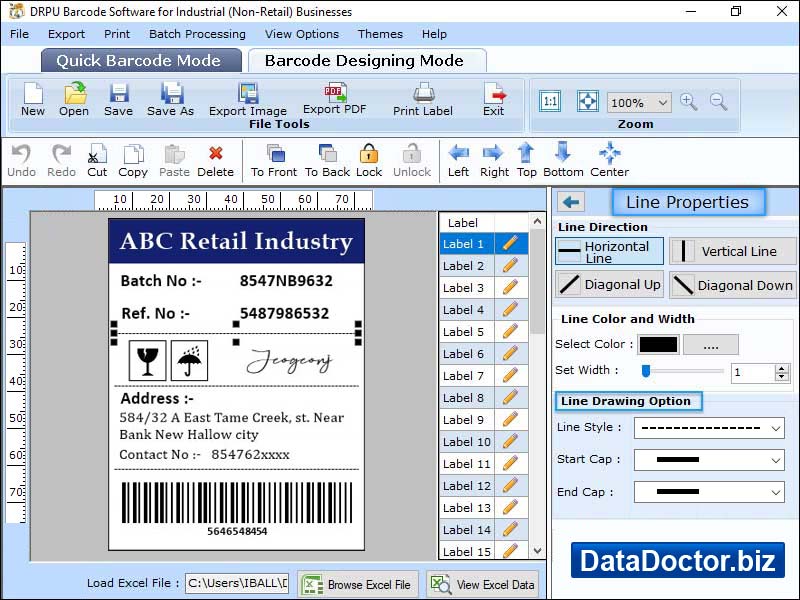800x600 pixels.
Task: Open the Start Cap dropdown
Action: tap(776, 460)
